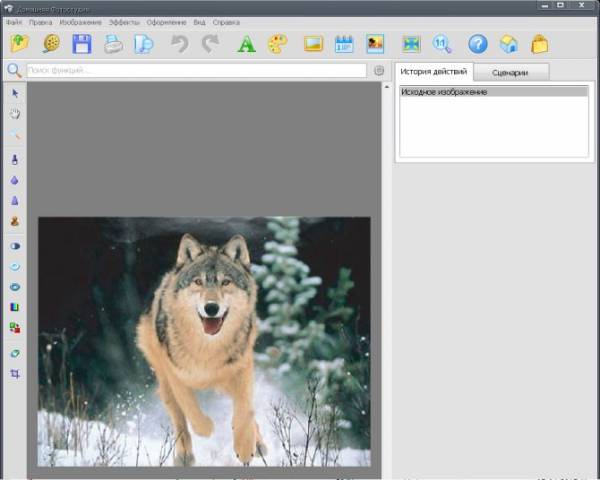Select the sharpen cone tool
The height and width of the screenshot is (480, 600).
tap(15, 201)
